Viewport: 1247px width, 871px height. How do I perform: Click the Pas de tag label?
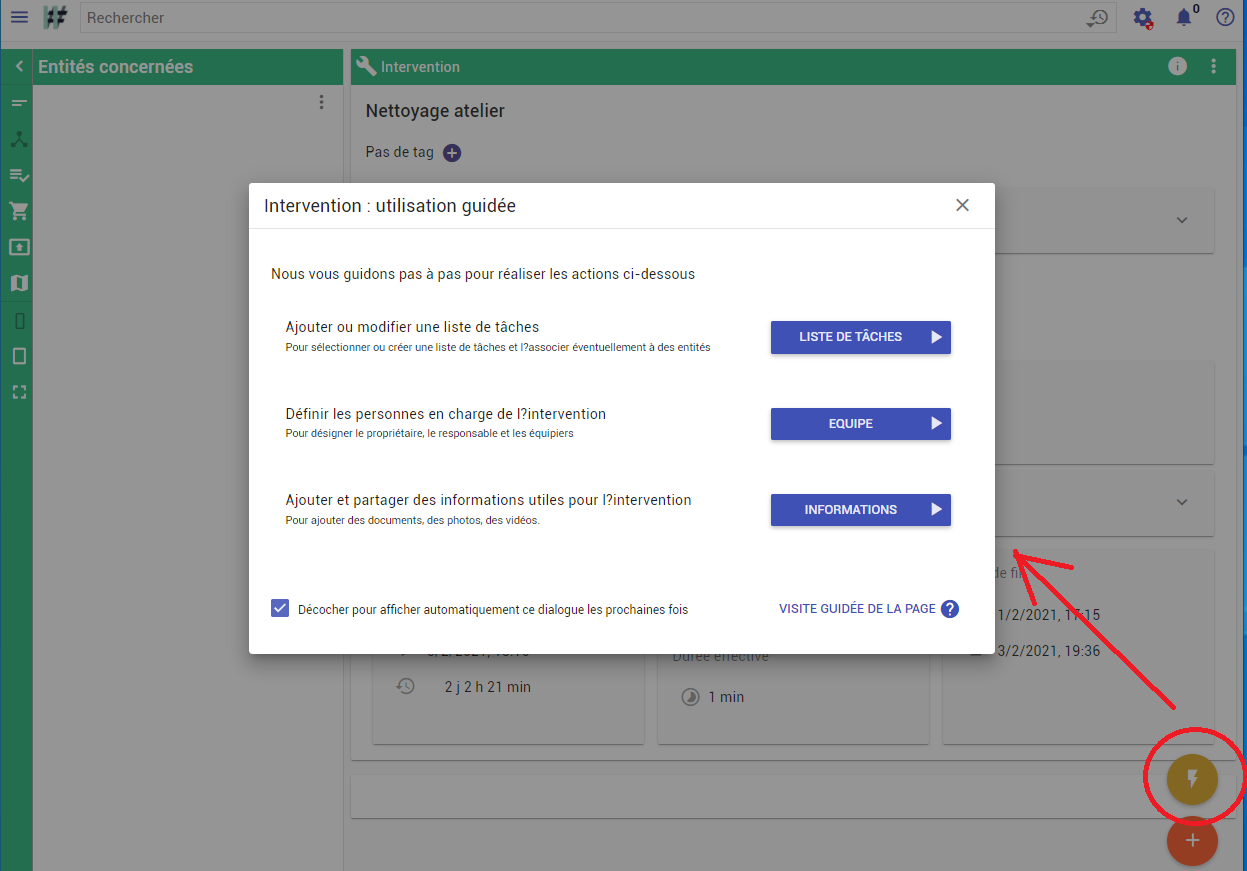point(400,153)
